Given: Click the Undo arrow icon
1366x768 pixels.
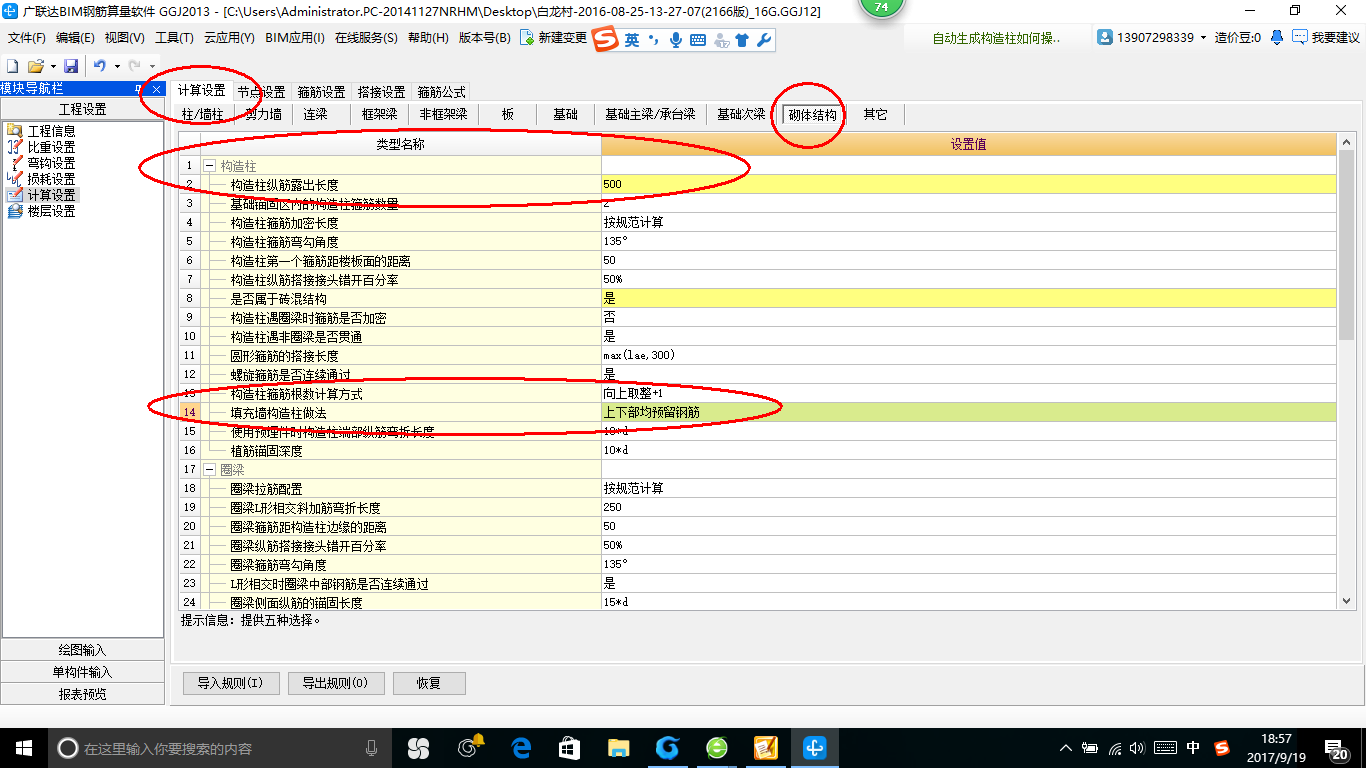Looking at the screenshot, I should (x=99, y=66).
